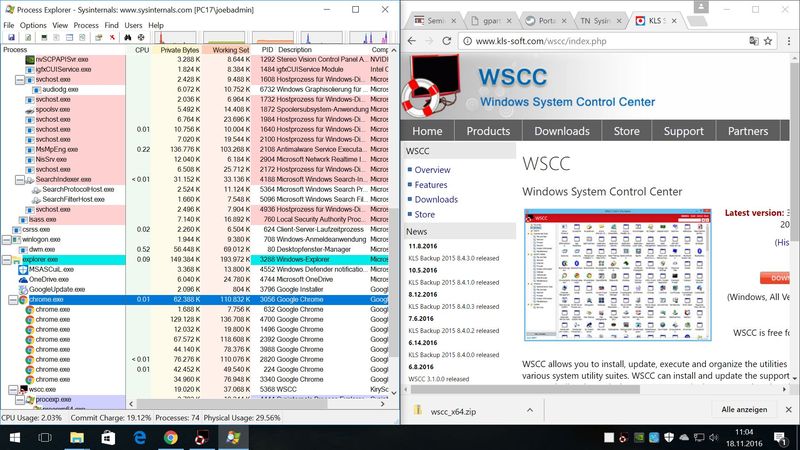800x450 pixels.
Task: Open Chrome three-dot menu
Action: [789, 41]
